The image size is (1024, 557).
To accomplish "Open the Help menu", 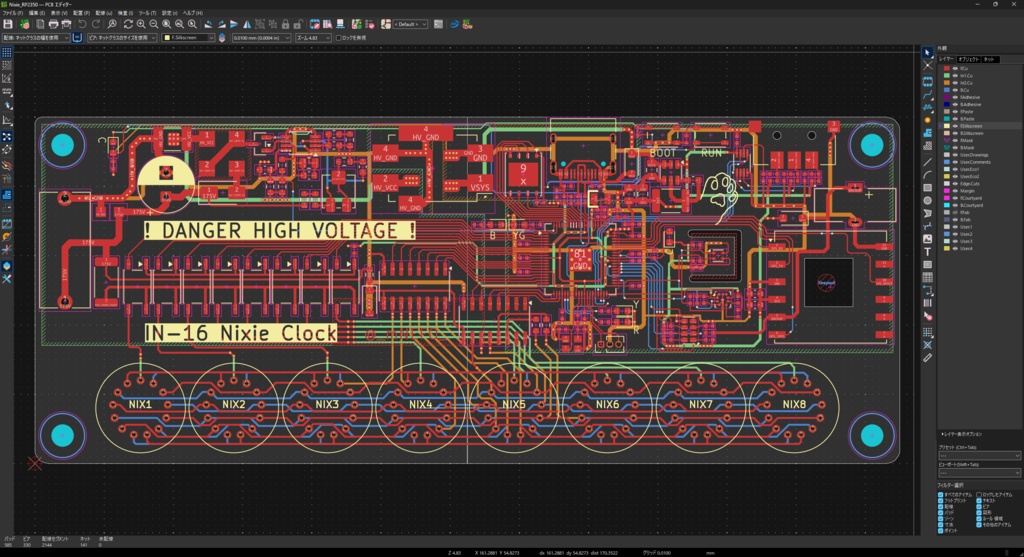I will point(193,13).
